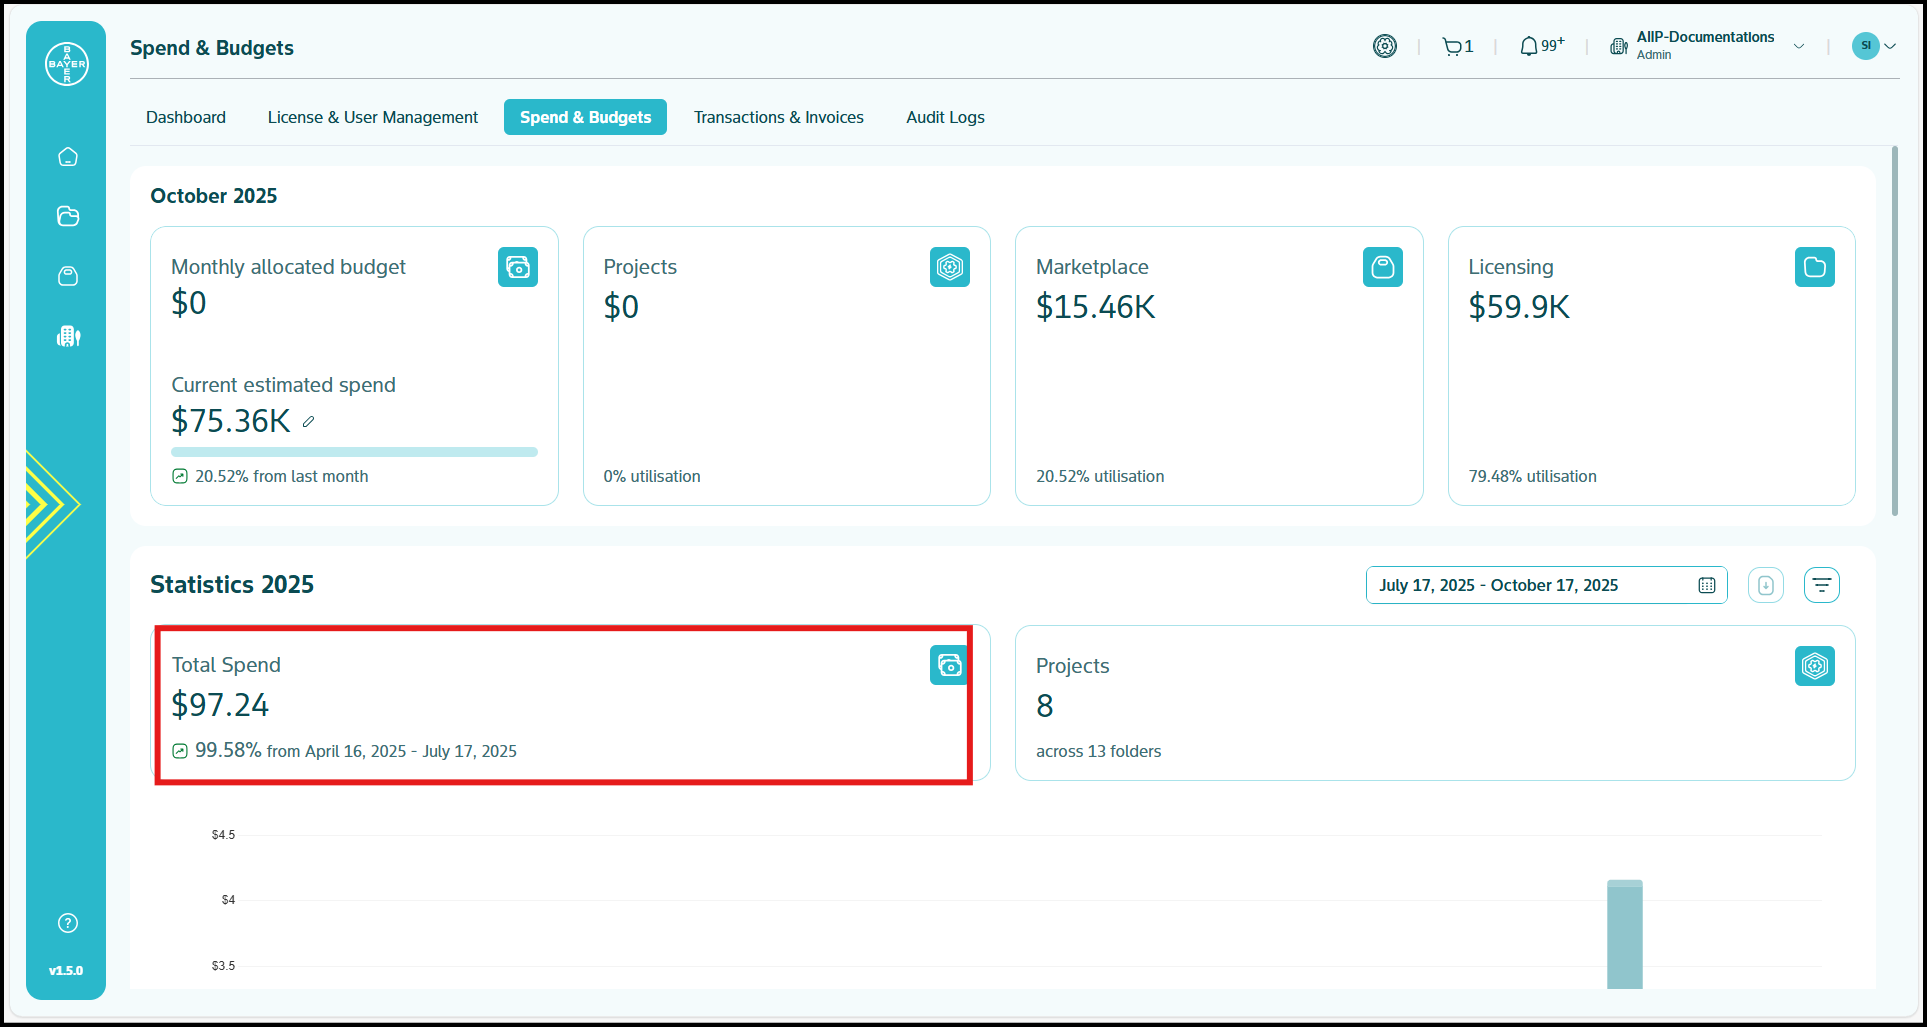Open the Audit Logs tab
Viewport: 1927px width, 1027px height.
pos(945,117)
